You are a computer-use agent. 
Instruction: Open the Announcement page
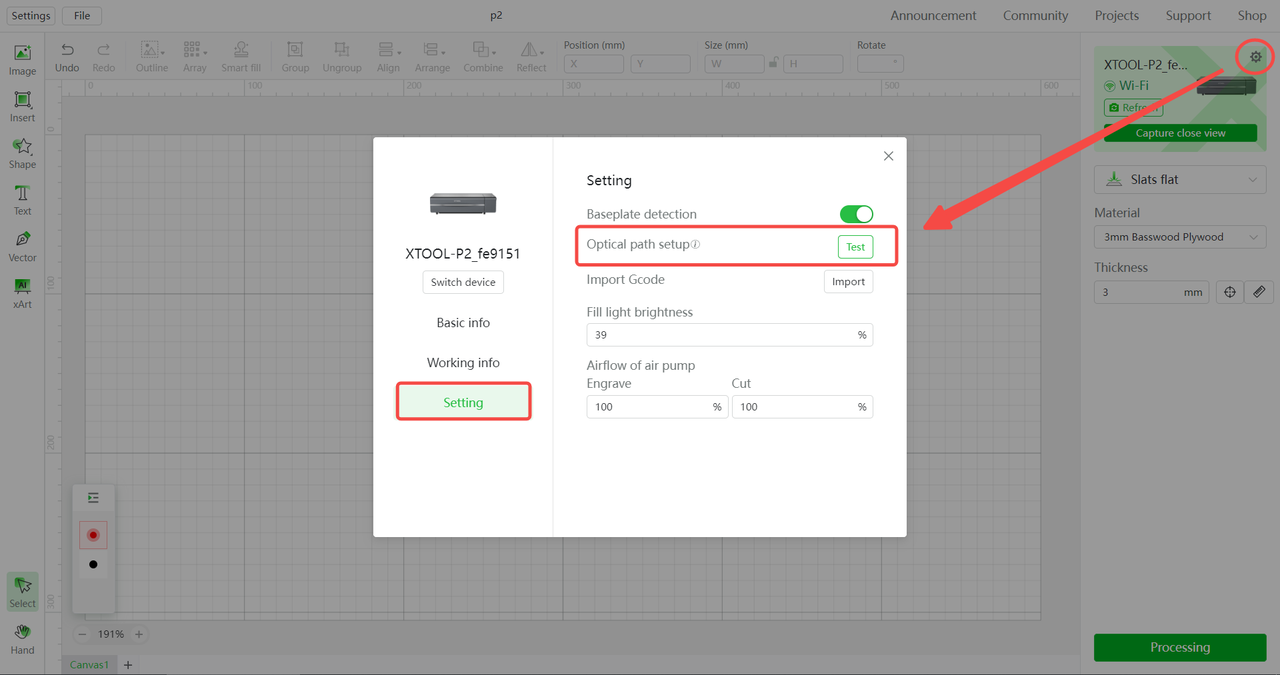933,16
